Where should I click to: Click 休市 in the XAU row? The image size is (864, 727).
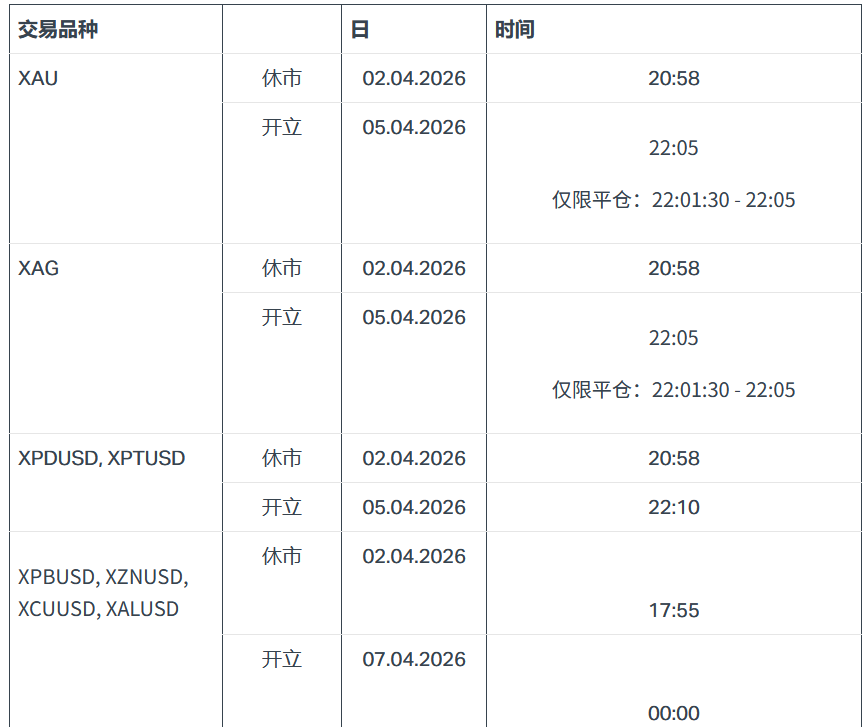[x=282, y=78]
